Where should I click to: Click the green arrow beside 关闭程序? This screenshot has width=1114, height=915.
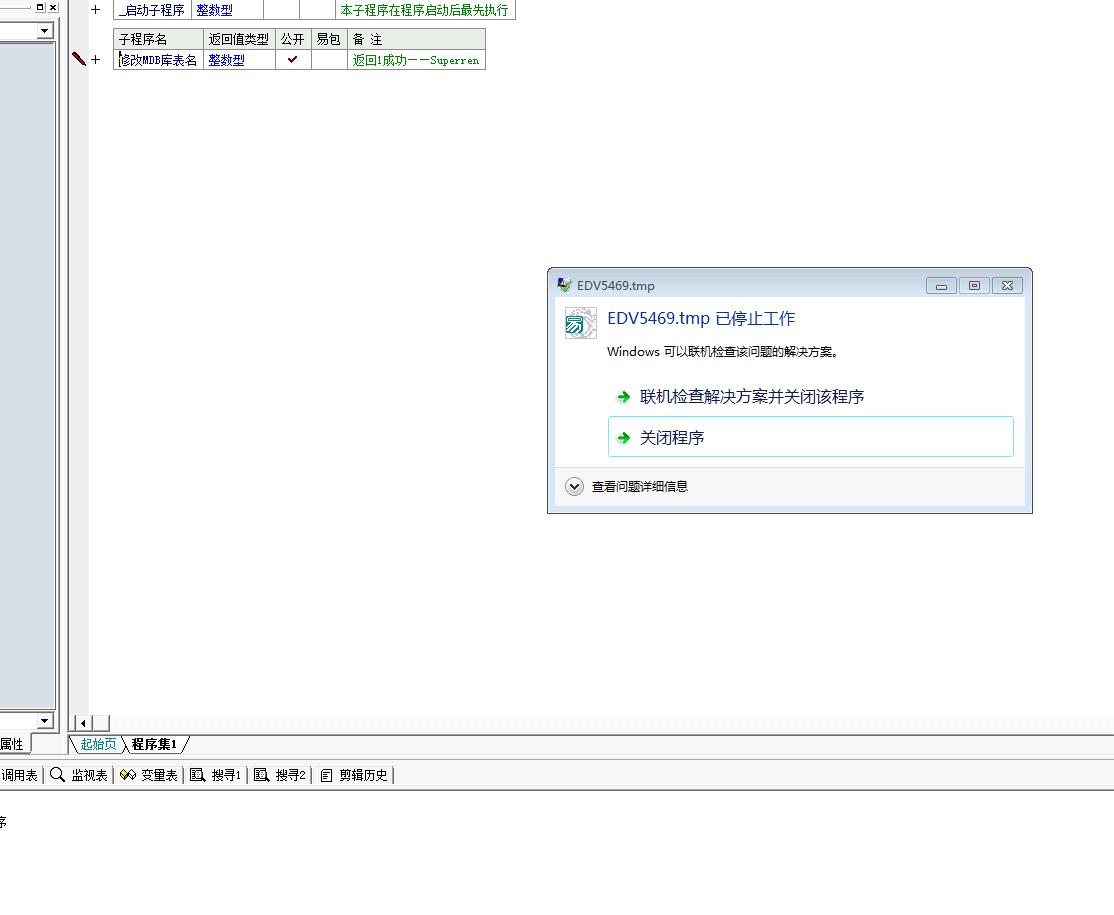pos(623,438)
